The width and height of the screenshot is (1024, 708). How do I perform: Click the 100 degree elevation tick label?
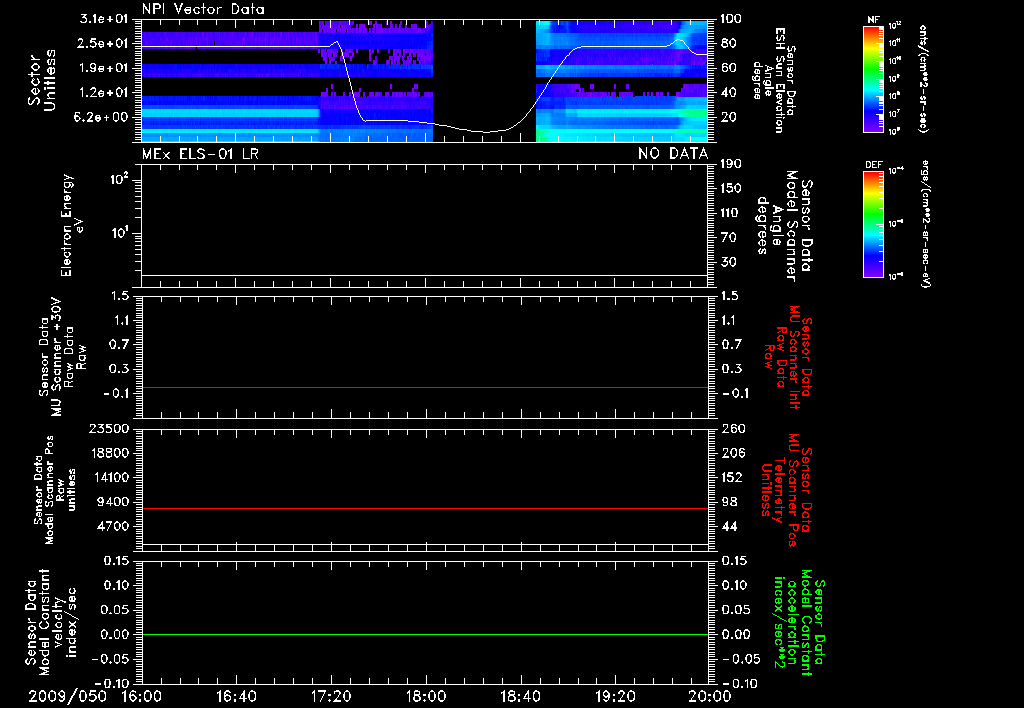click(x=731, y=19)
